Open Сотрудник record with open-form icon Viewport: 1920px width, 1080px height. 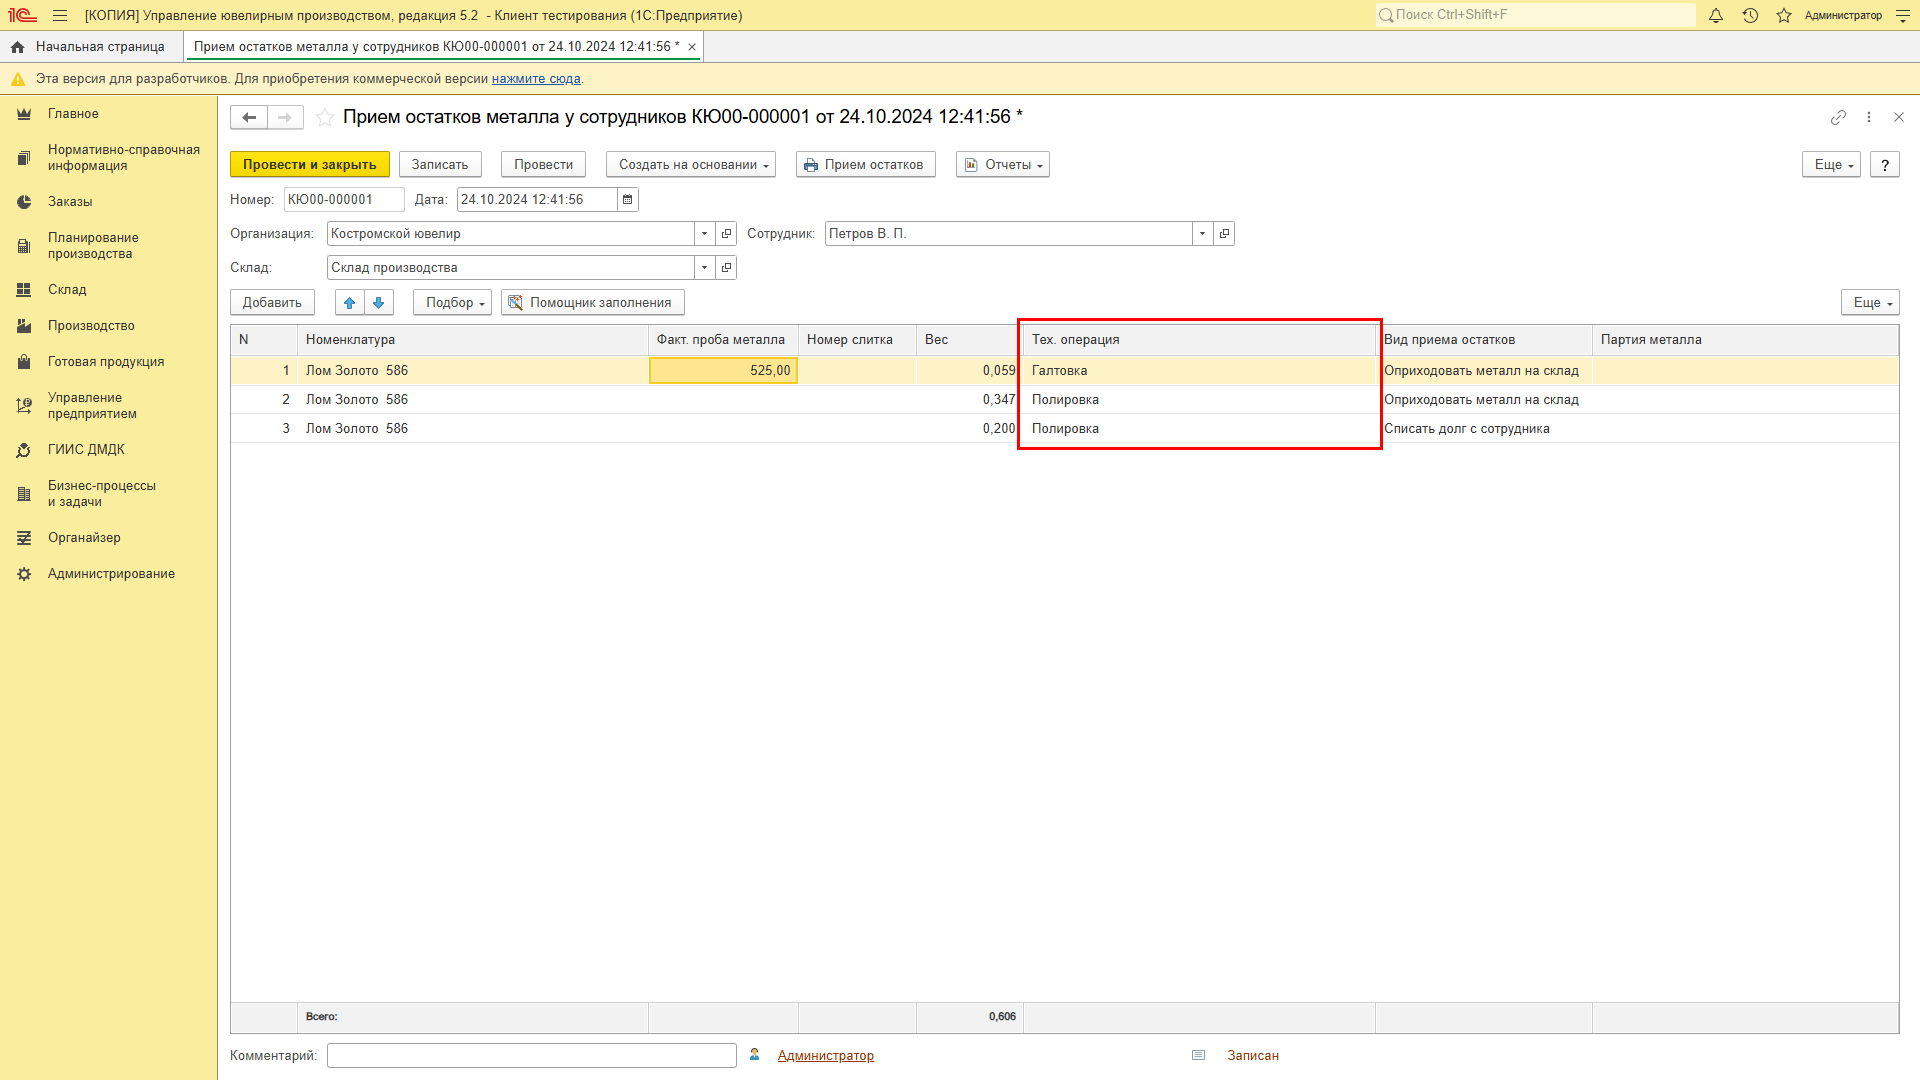1224,234
